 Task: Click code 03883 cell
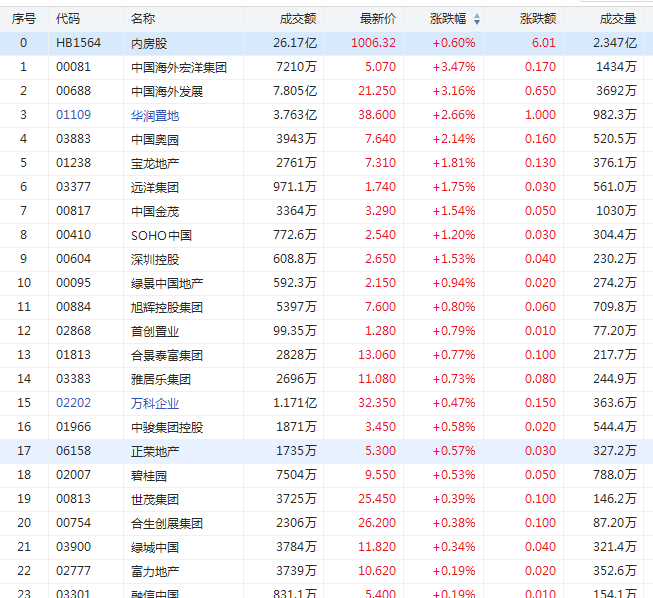click(73, 139)
